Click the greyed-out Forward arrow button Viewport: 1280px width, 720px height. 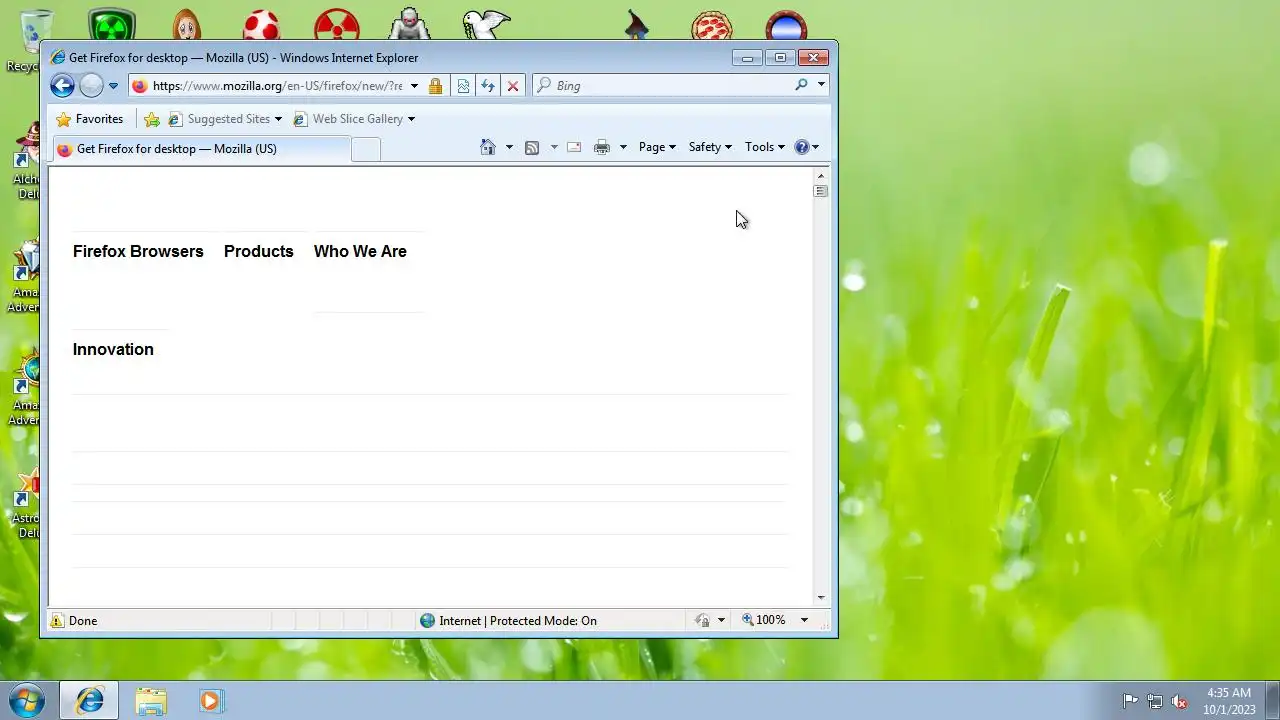tap(91, 86)
